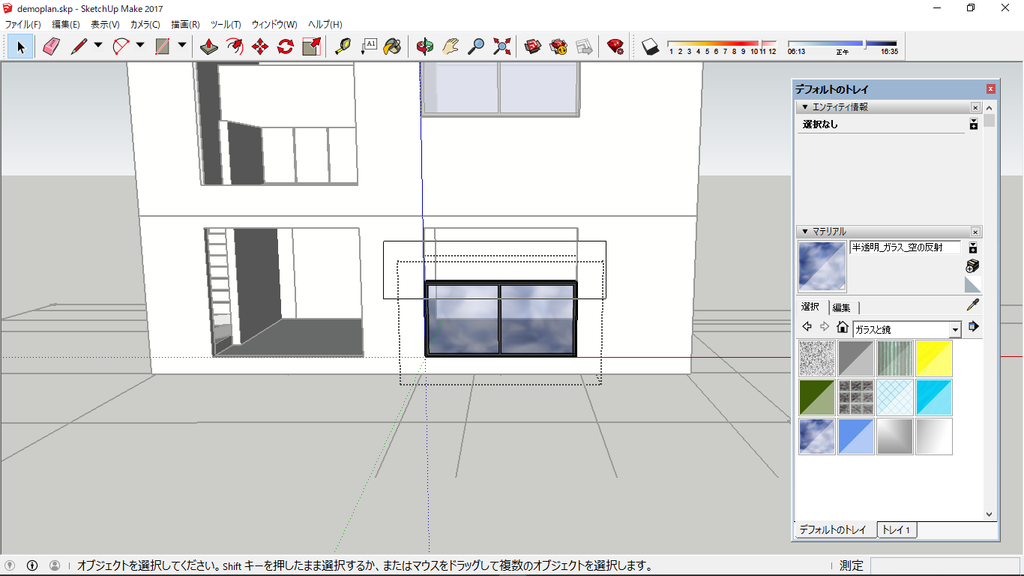Click the 測定 measurements input box
Screen dimensions: 1024x576
pyautogui.click(x=944, y=565)
